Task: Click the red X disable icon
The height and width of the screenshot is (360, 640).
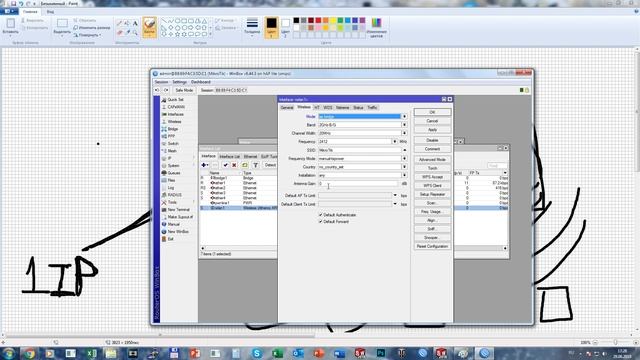Action: 234,165
